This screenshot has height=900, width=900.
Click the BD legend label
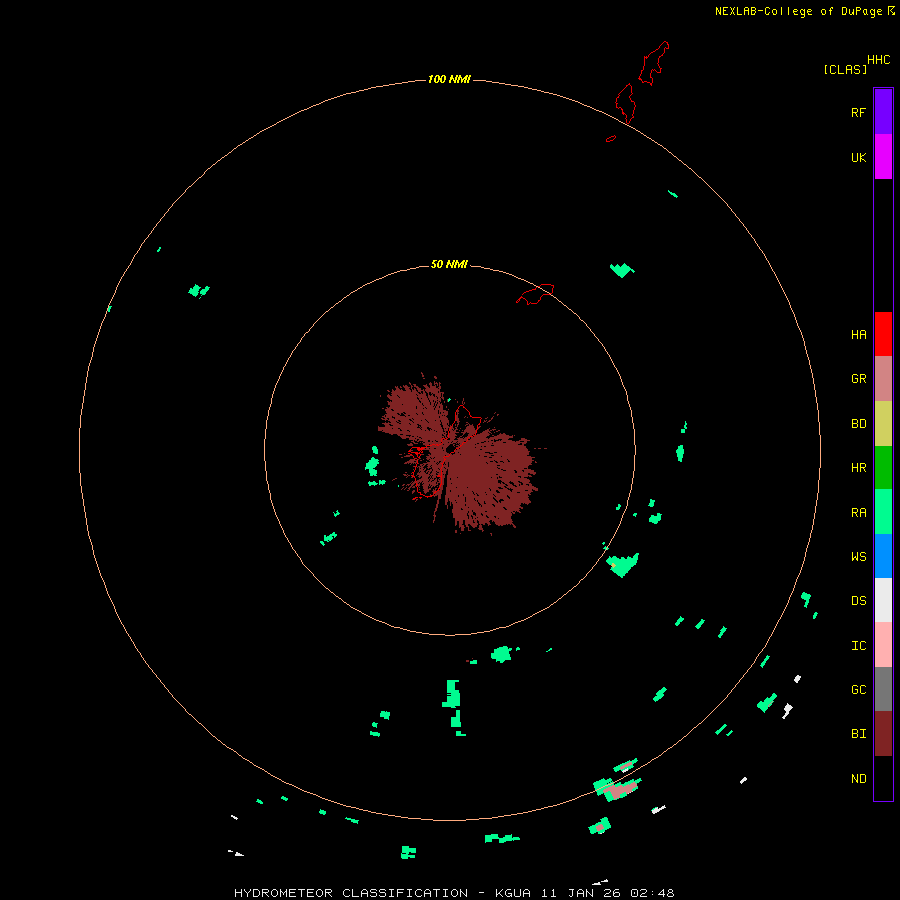tap(858, 424)
